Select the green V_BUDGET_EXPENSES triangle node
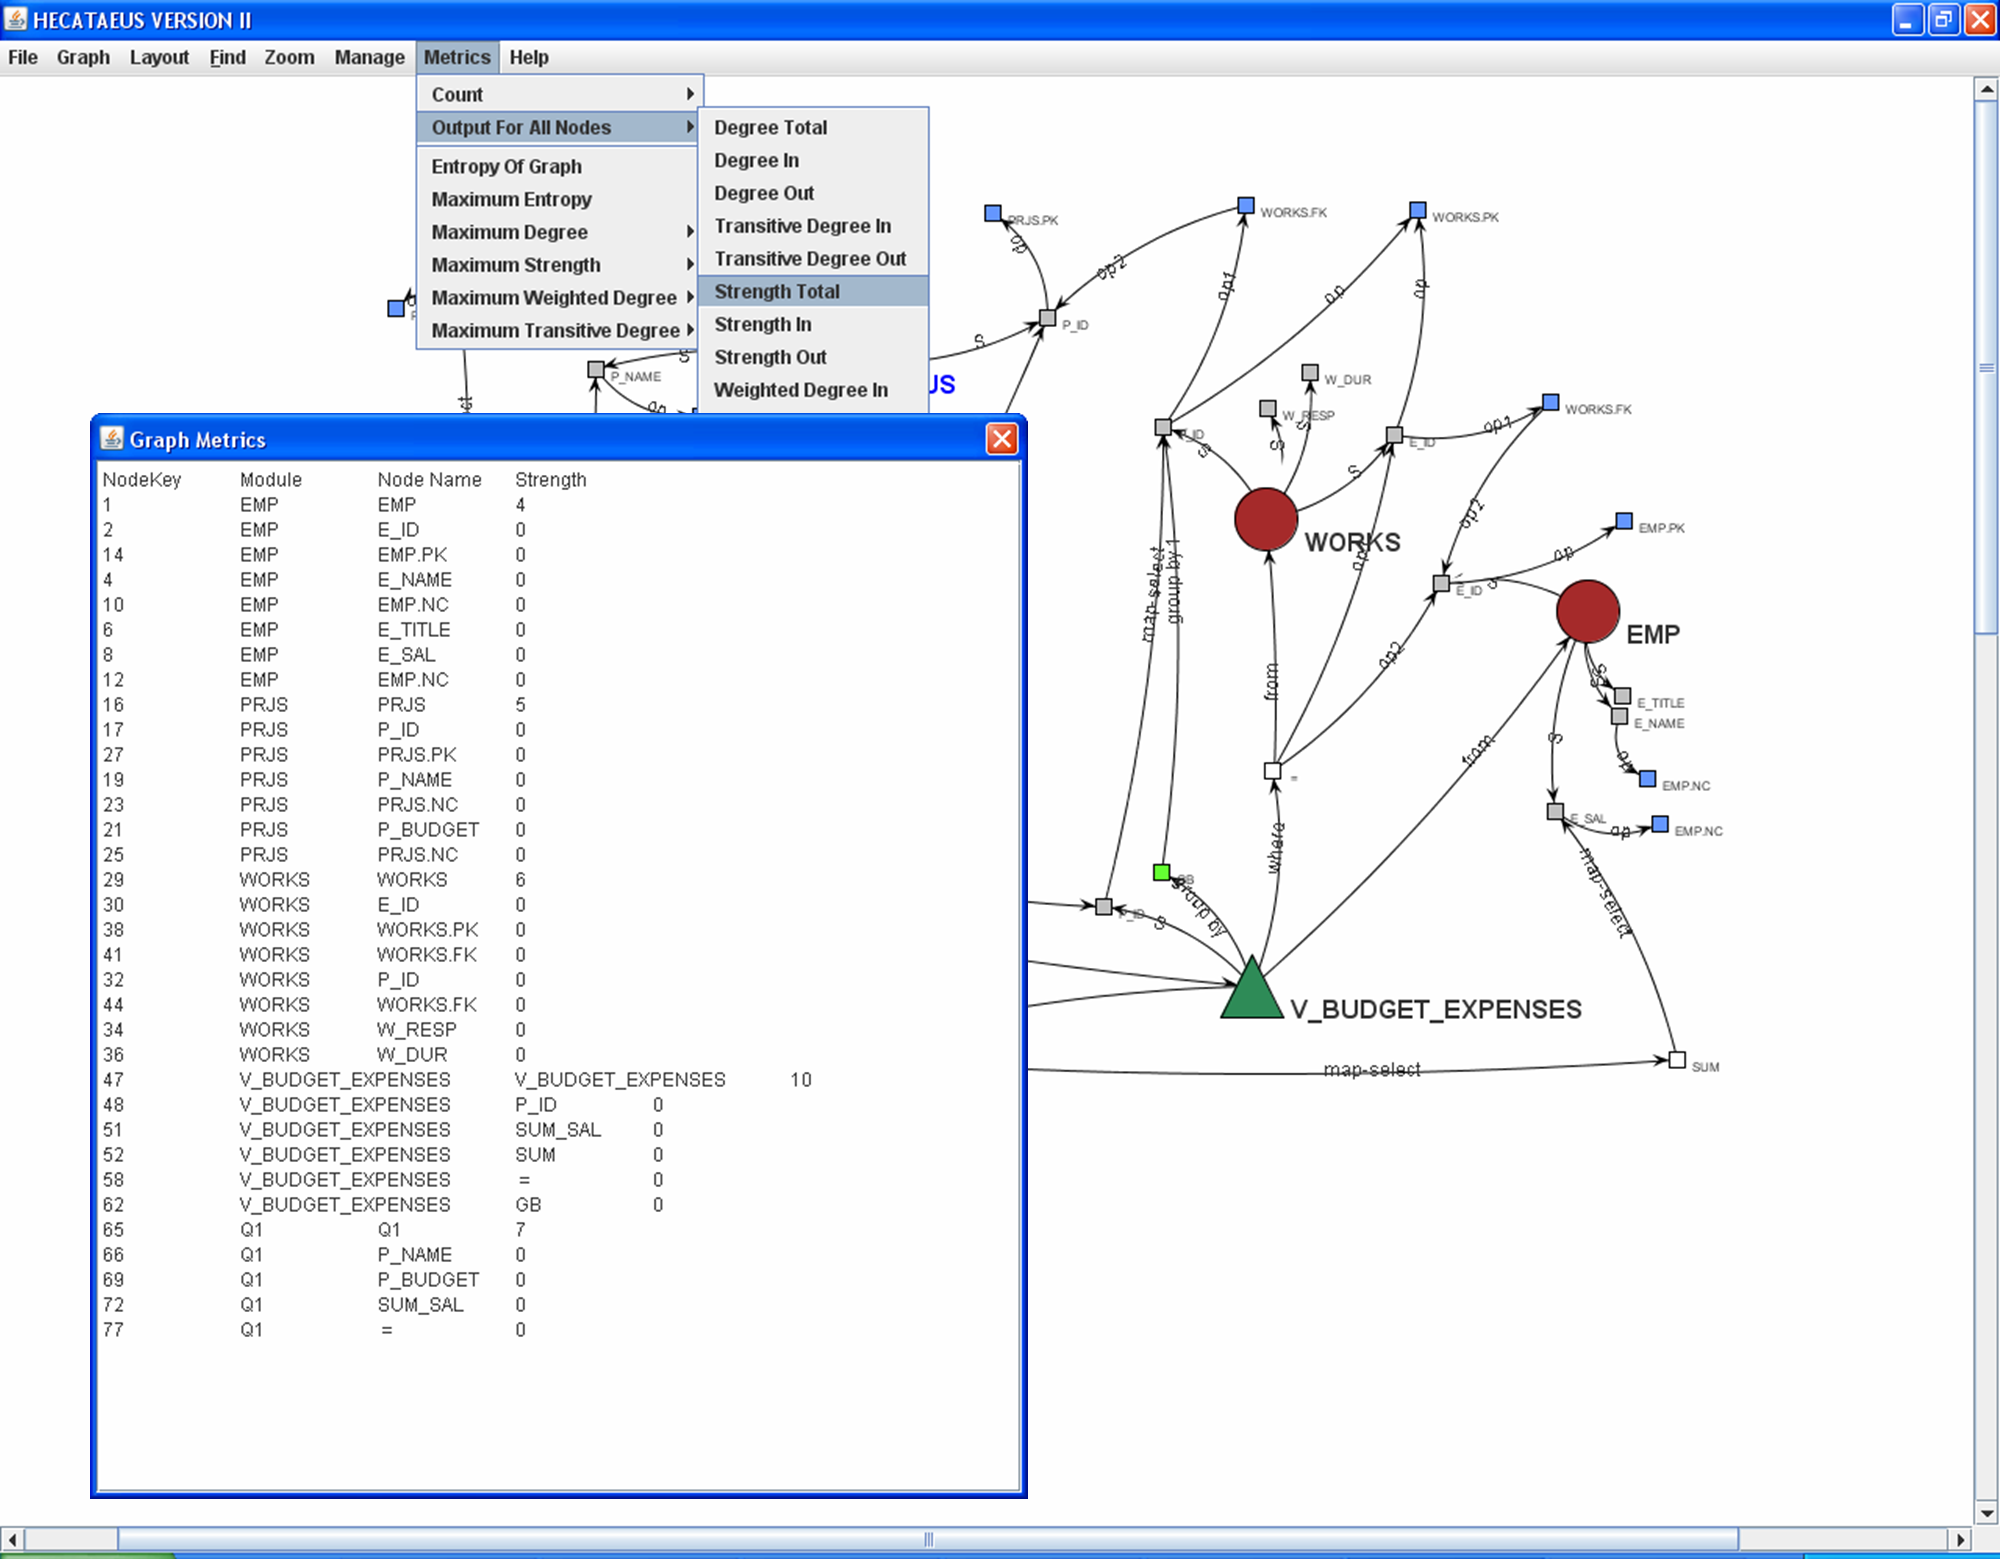The image size is (2002, 1561). [1251, 993]
